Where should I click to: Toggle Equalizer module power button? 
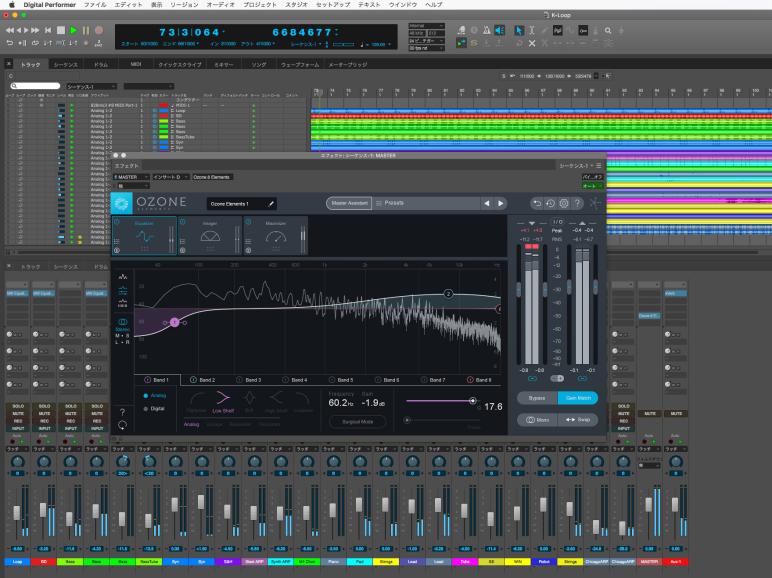[x=117, y=223]
